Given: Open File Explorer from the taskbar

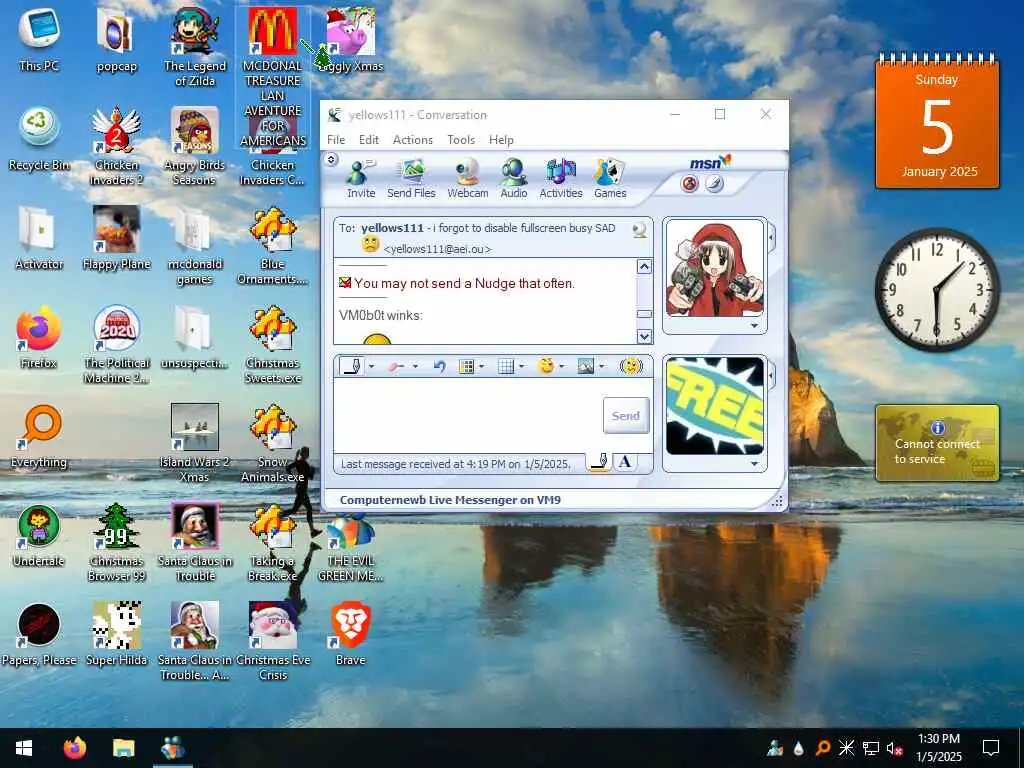Looking at the screenshot, I should click(123, 748).
